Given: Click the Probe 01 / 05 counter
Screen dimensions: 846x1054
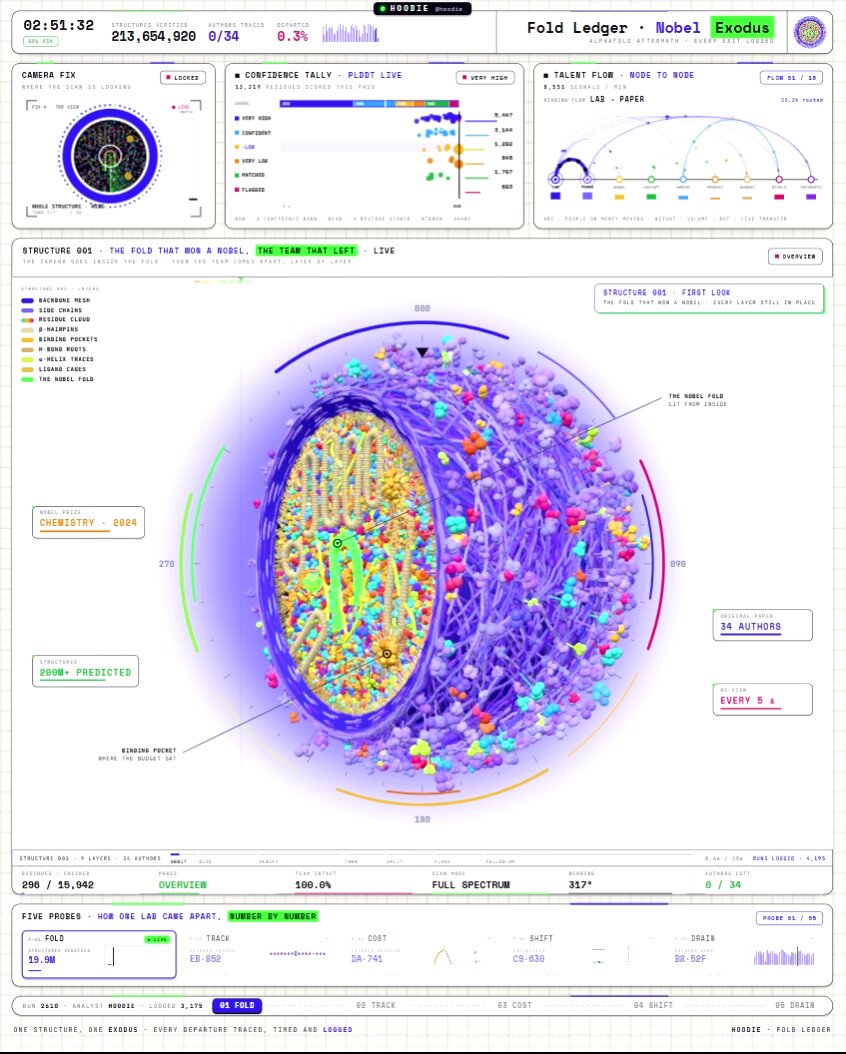Looking at the screenshot, I should coord(790,918).
